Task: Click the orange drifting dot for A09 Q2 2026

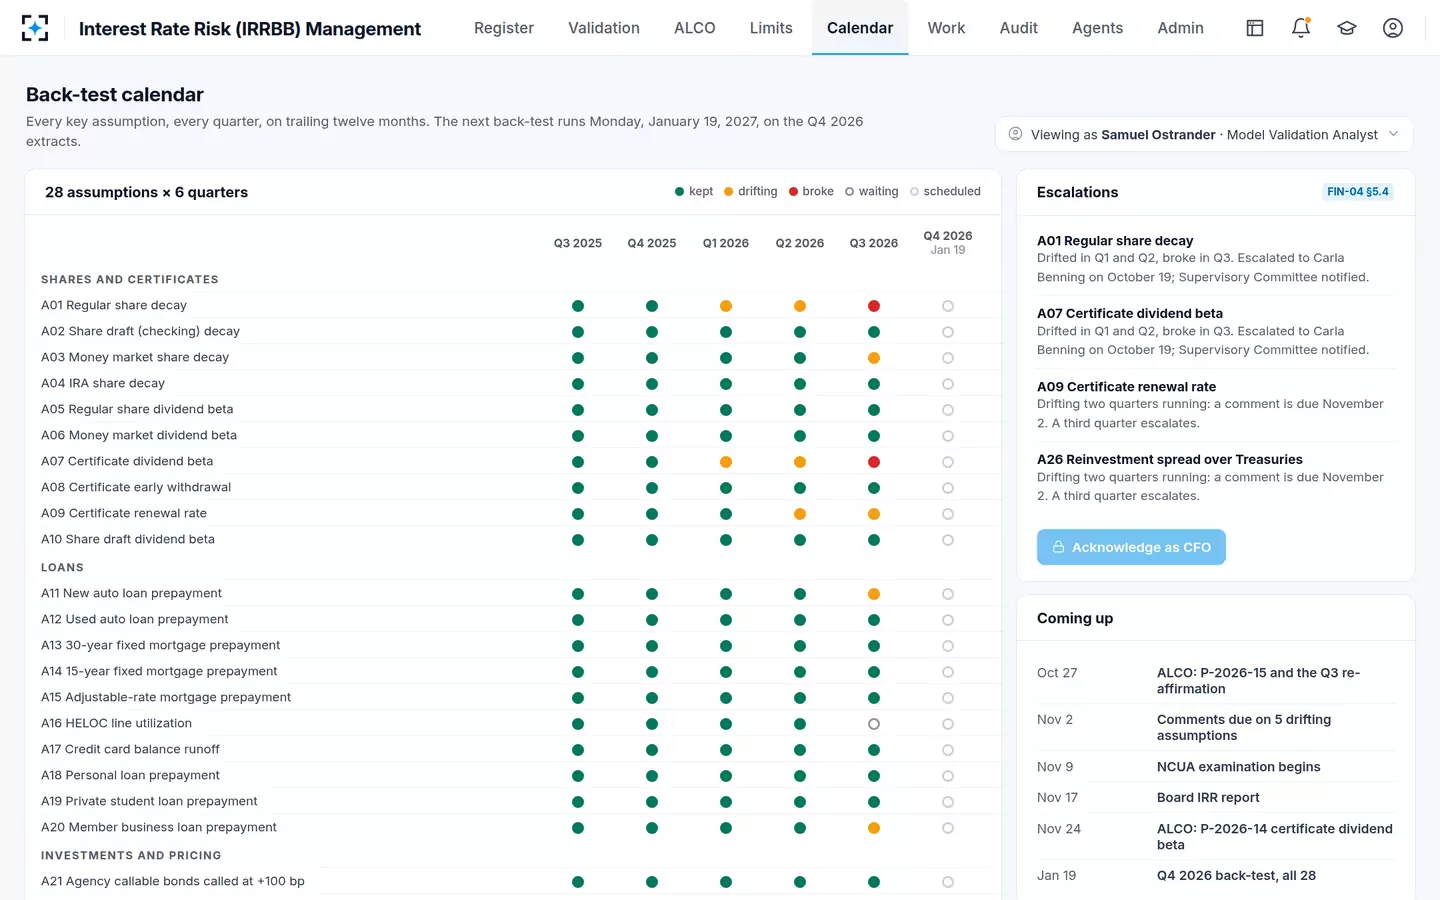Action: 800,514
